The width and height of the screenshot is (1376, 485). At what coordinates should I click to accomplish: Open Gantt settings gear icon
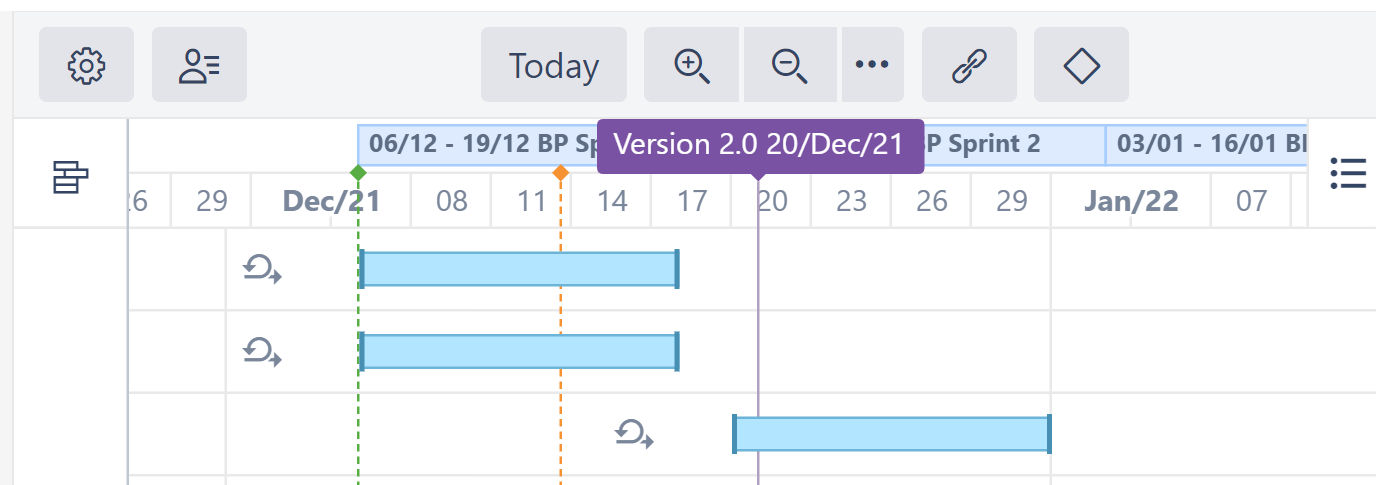click(86, 65)
